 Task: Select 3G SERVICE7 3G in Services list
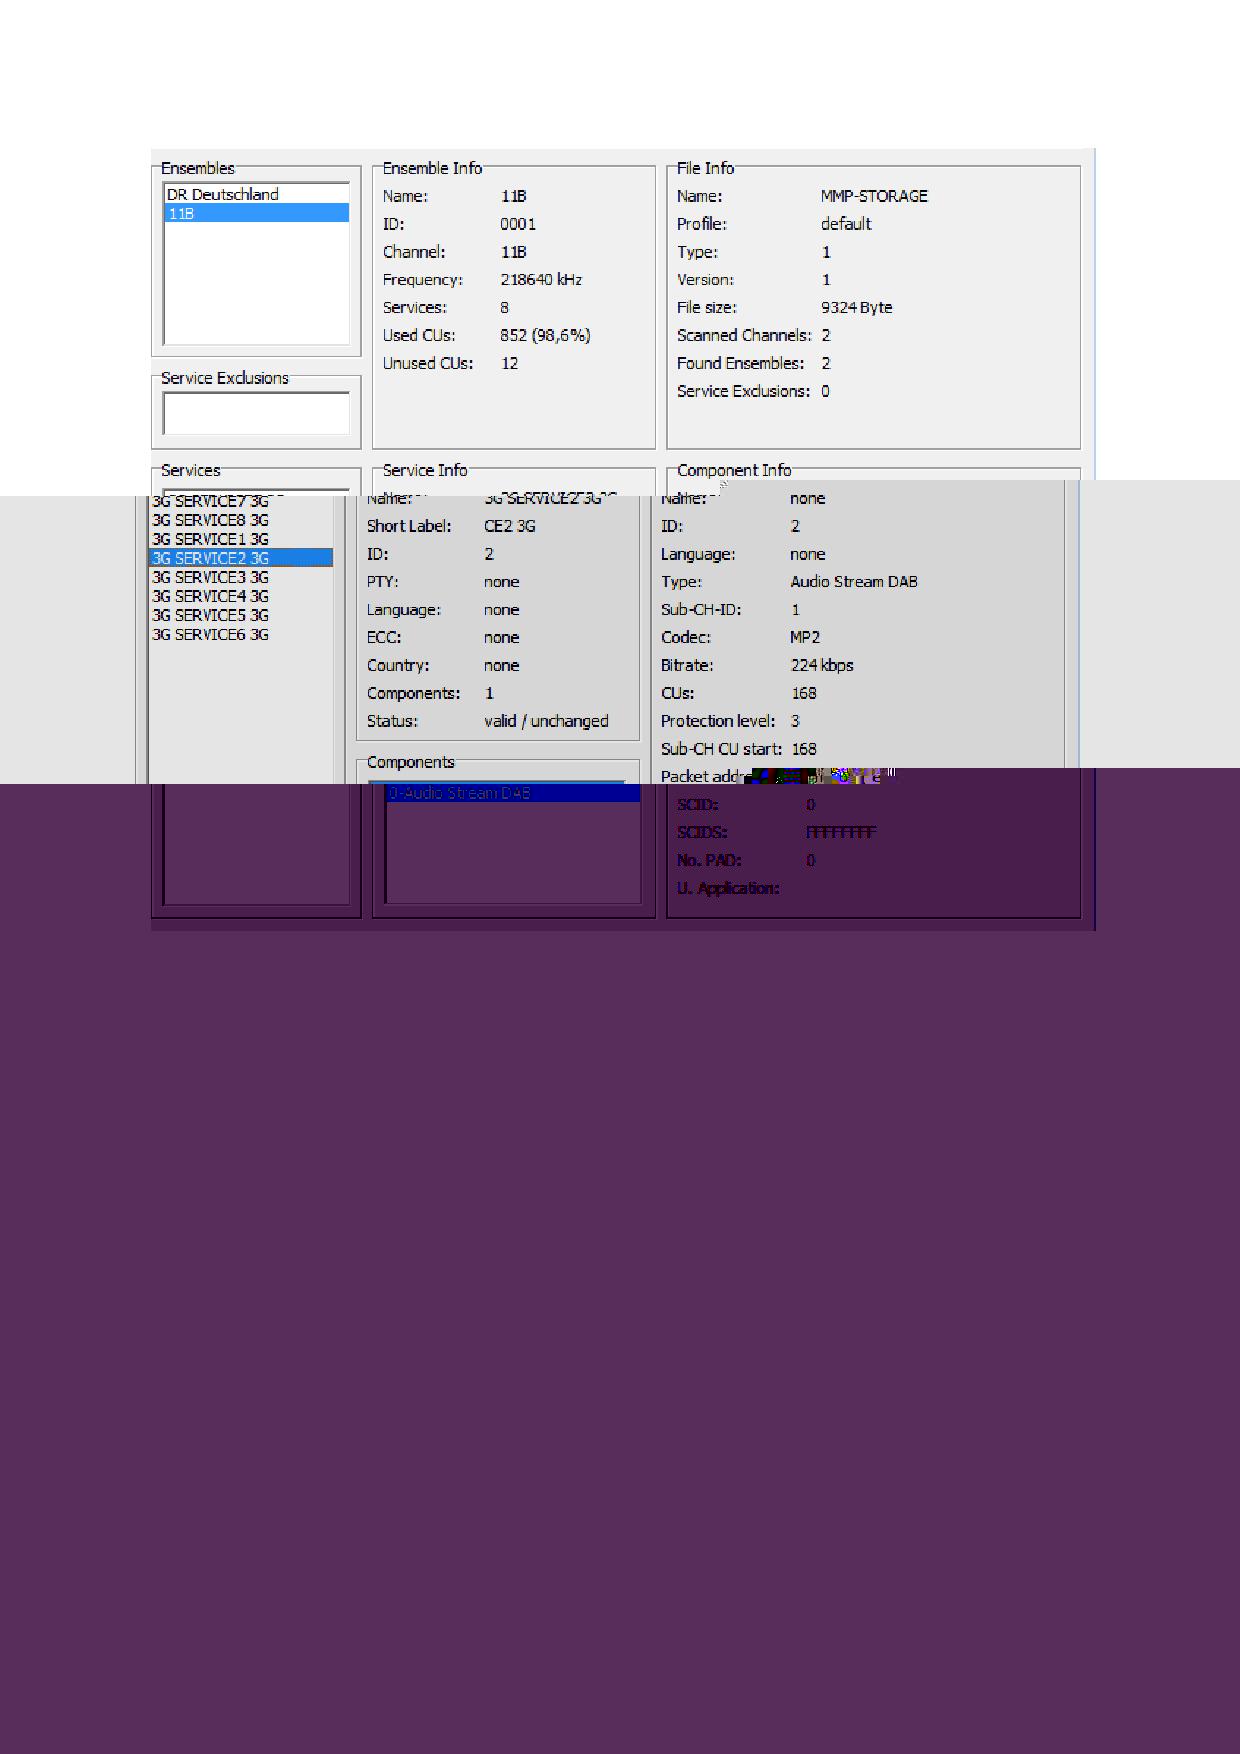pyautogui.click(x=211, y=502)
